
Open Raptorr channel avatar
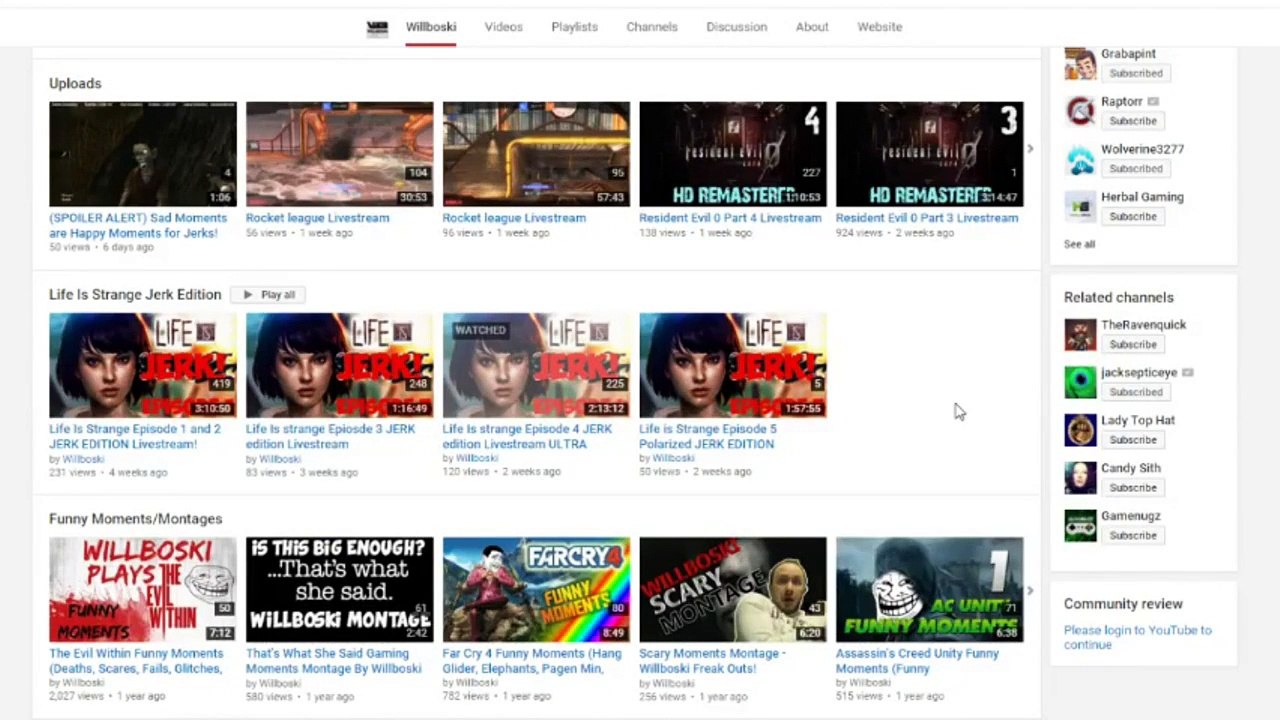(x=1080, y=111)
